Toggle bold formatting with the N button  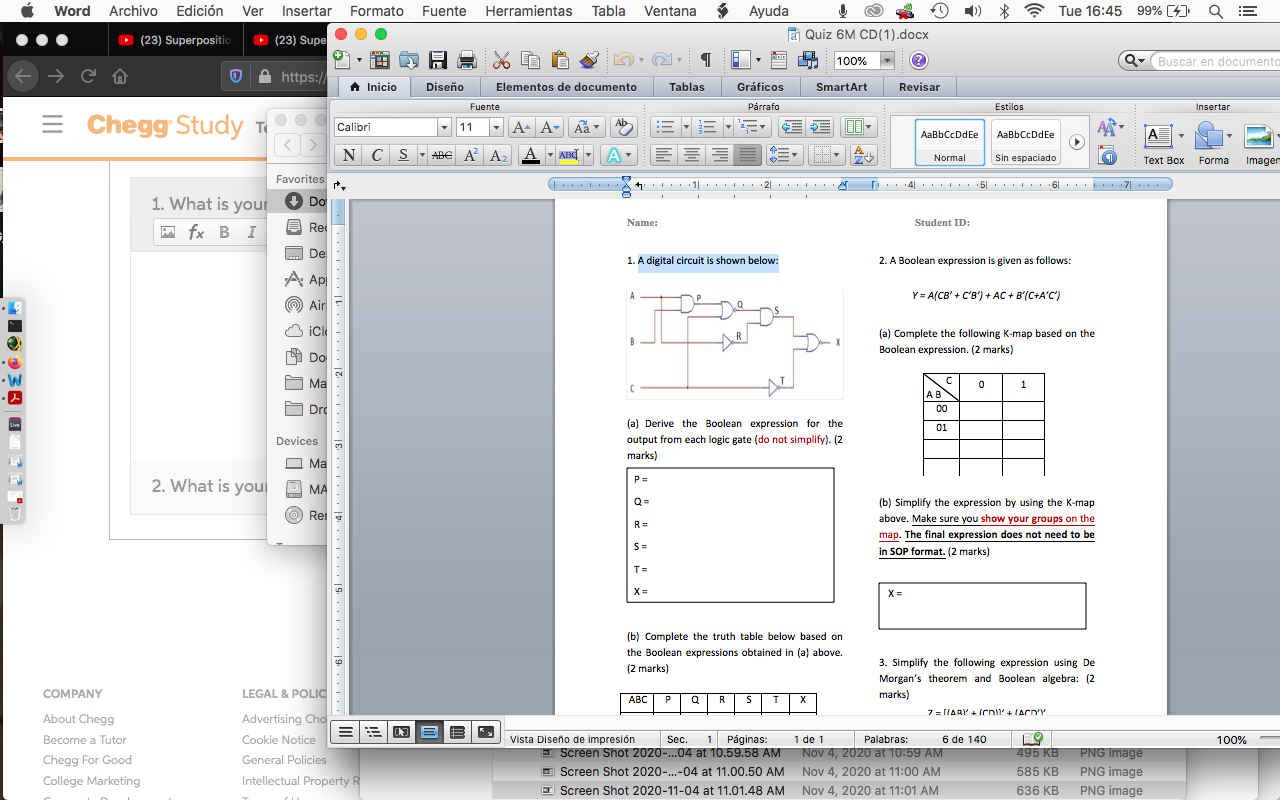[348, 155]
